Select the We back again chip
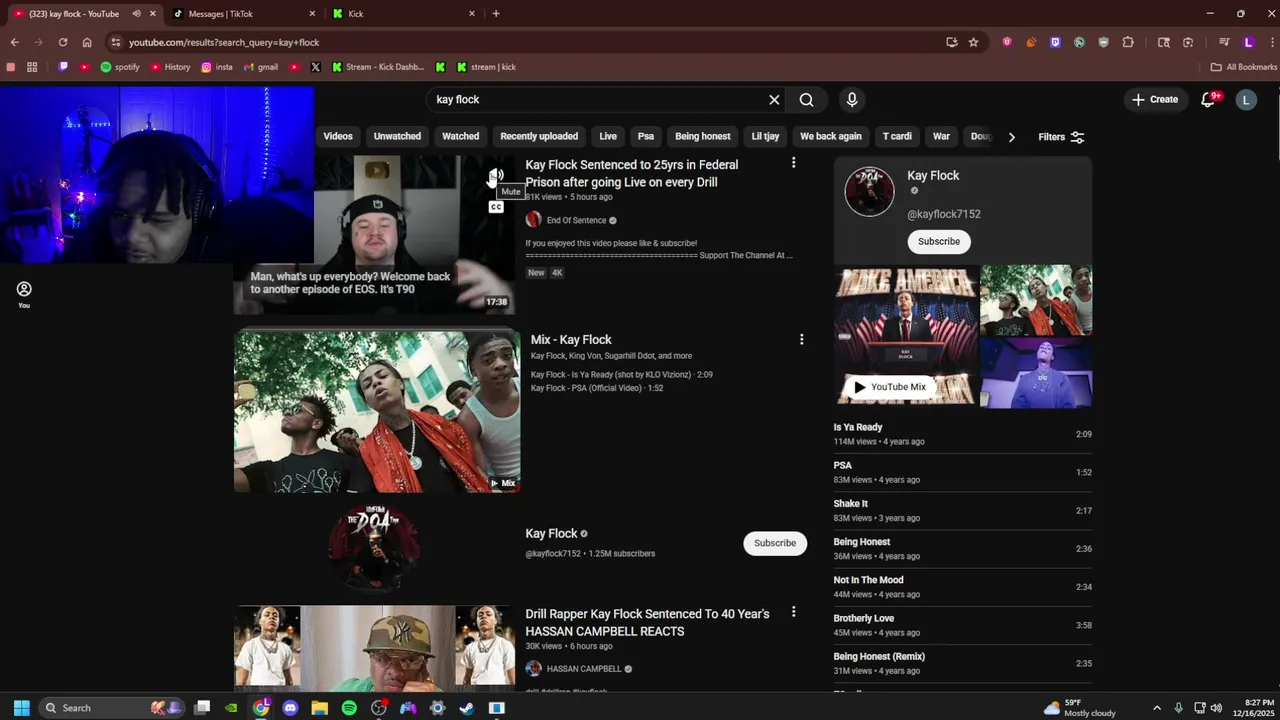Image resolution: width=1280 pixels, height=720 pixels. pyautogui.click(x=831, y=136)
